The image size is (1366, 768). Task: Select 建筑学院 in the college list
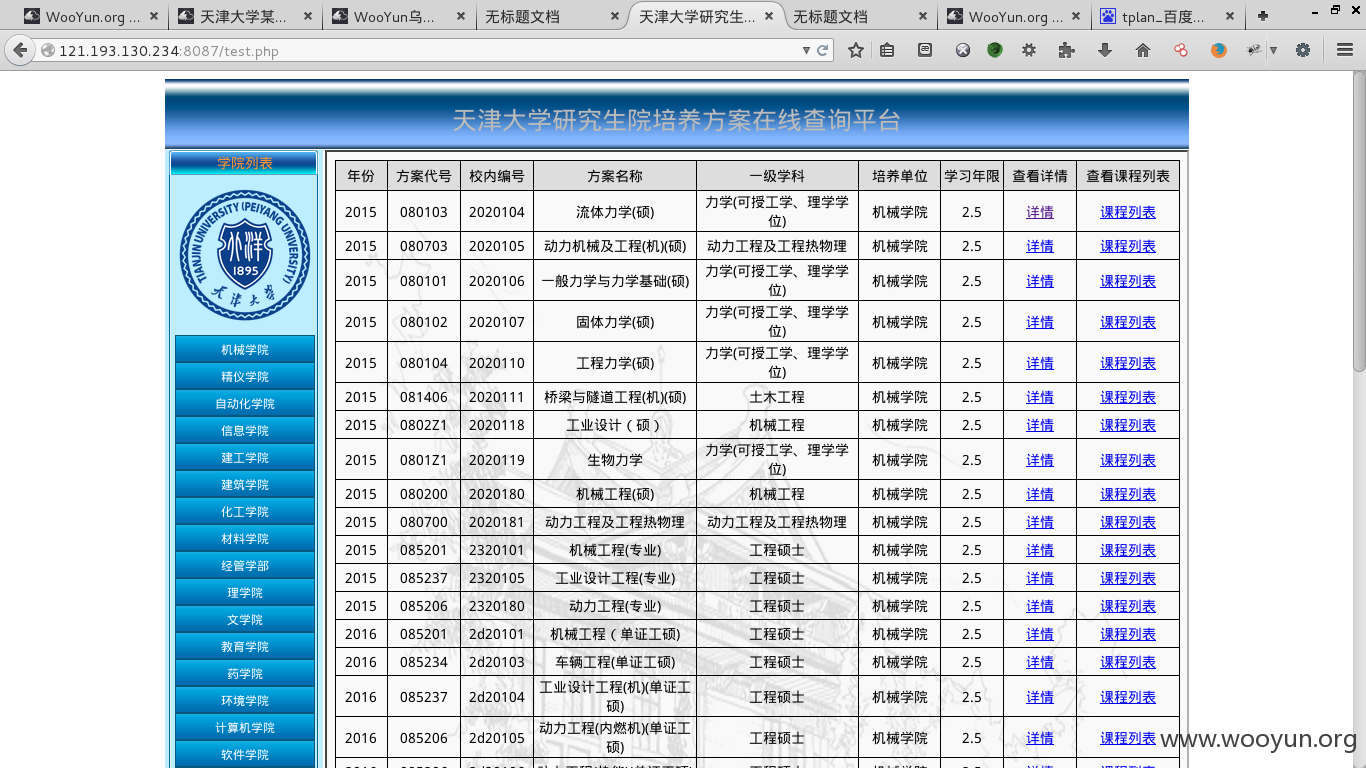point(245,485)
